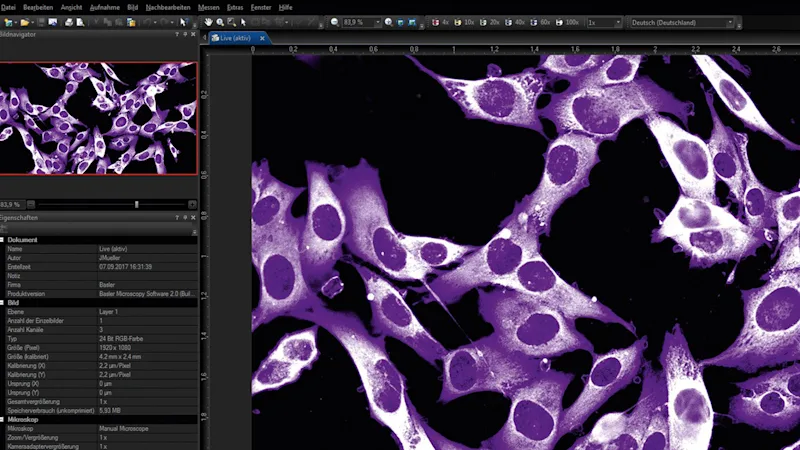Click the Erstellzeit value 07.09.2017 16:31:39
This screenshot has height=450, width=800.
point(125,267)
